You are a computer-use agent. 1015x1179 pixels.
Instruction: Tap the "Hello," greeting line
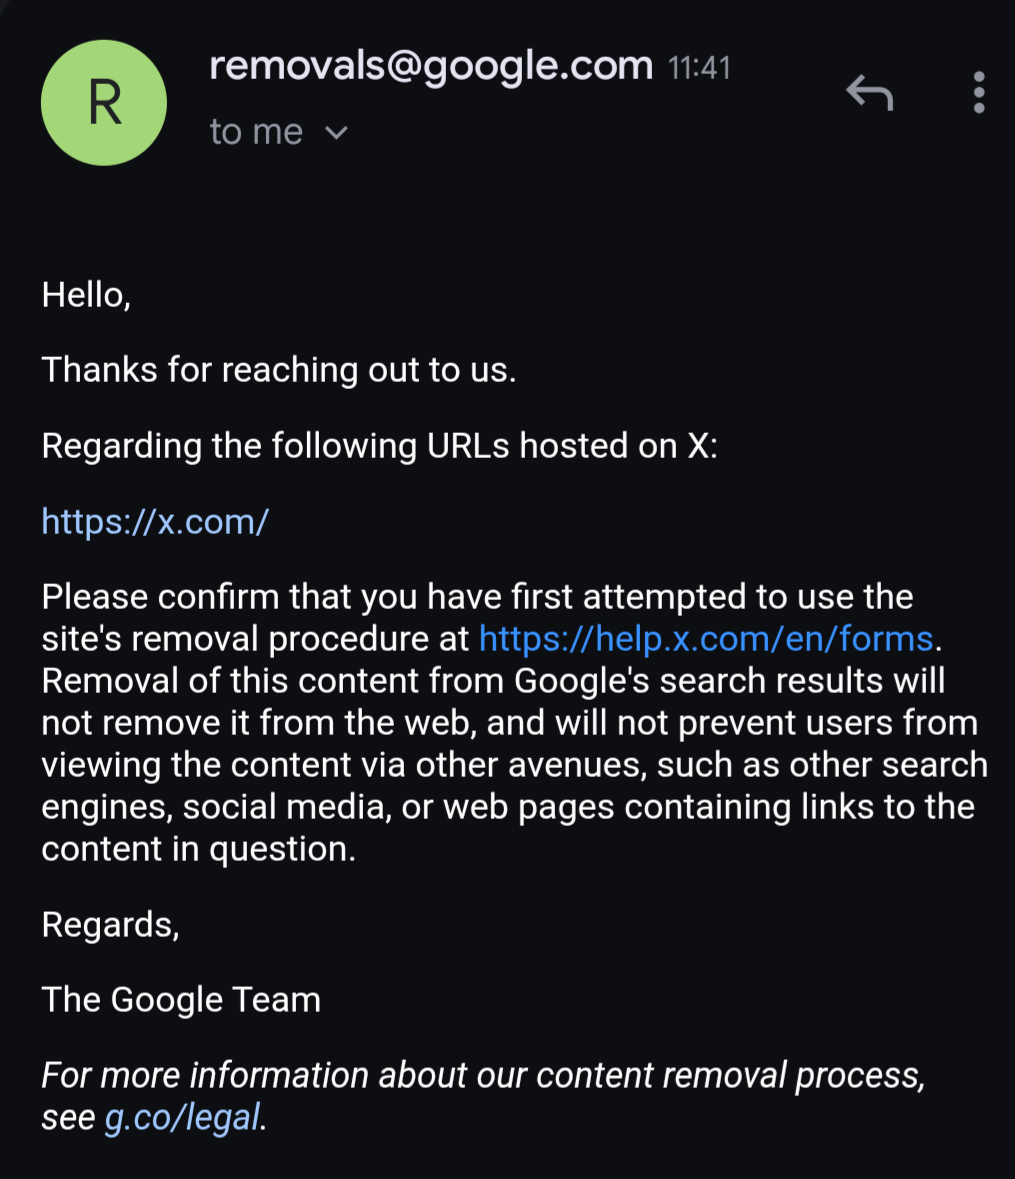86,295
